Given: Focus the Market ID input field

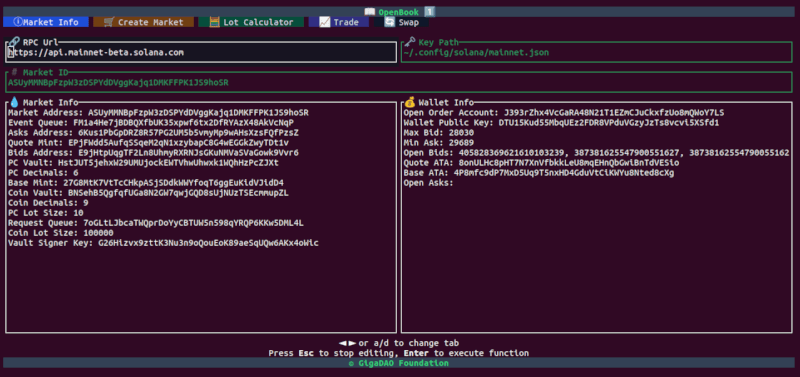Looking at the screenshot, I should (x=398, y=83).
